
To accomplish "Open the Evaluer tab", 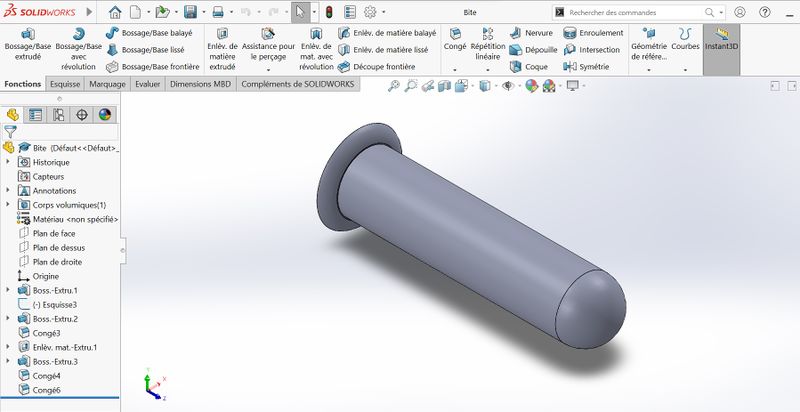I will pos(148,85).
